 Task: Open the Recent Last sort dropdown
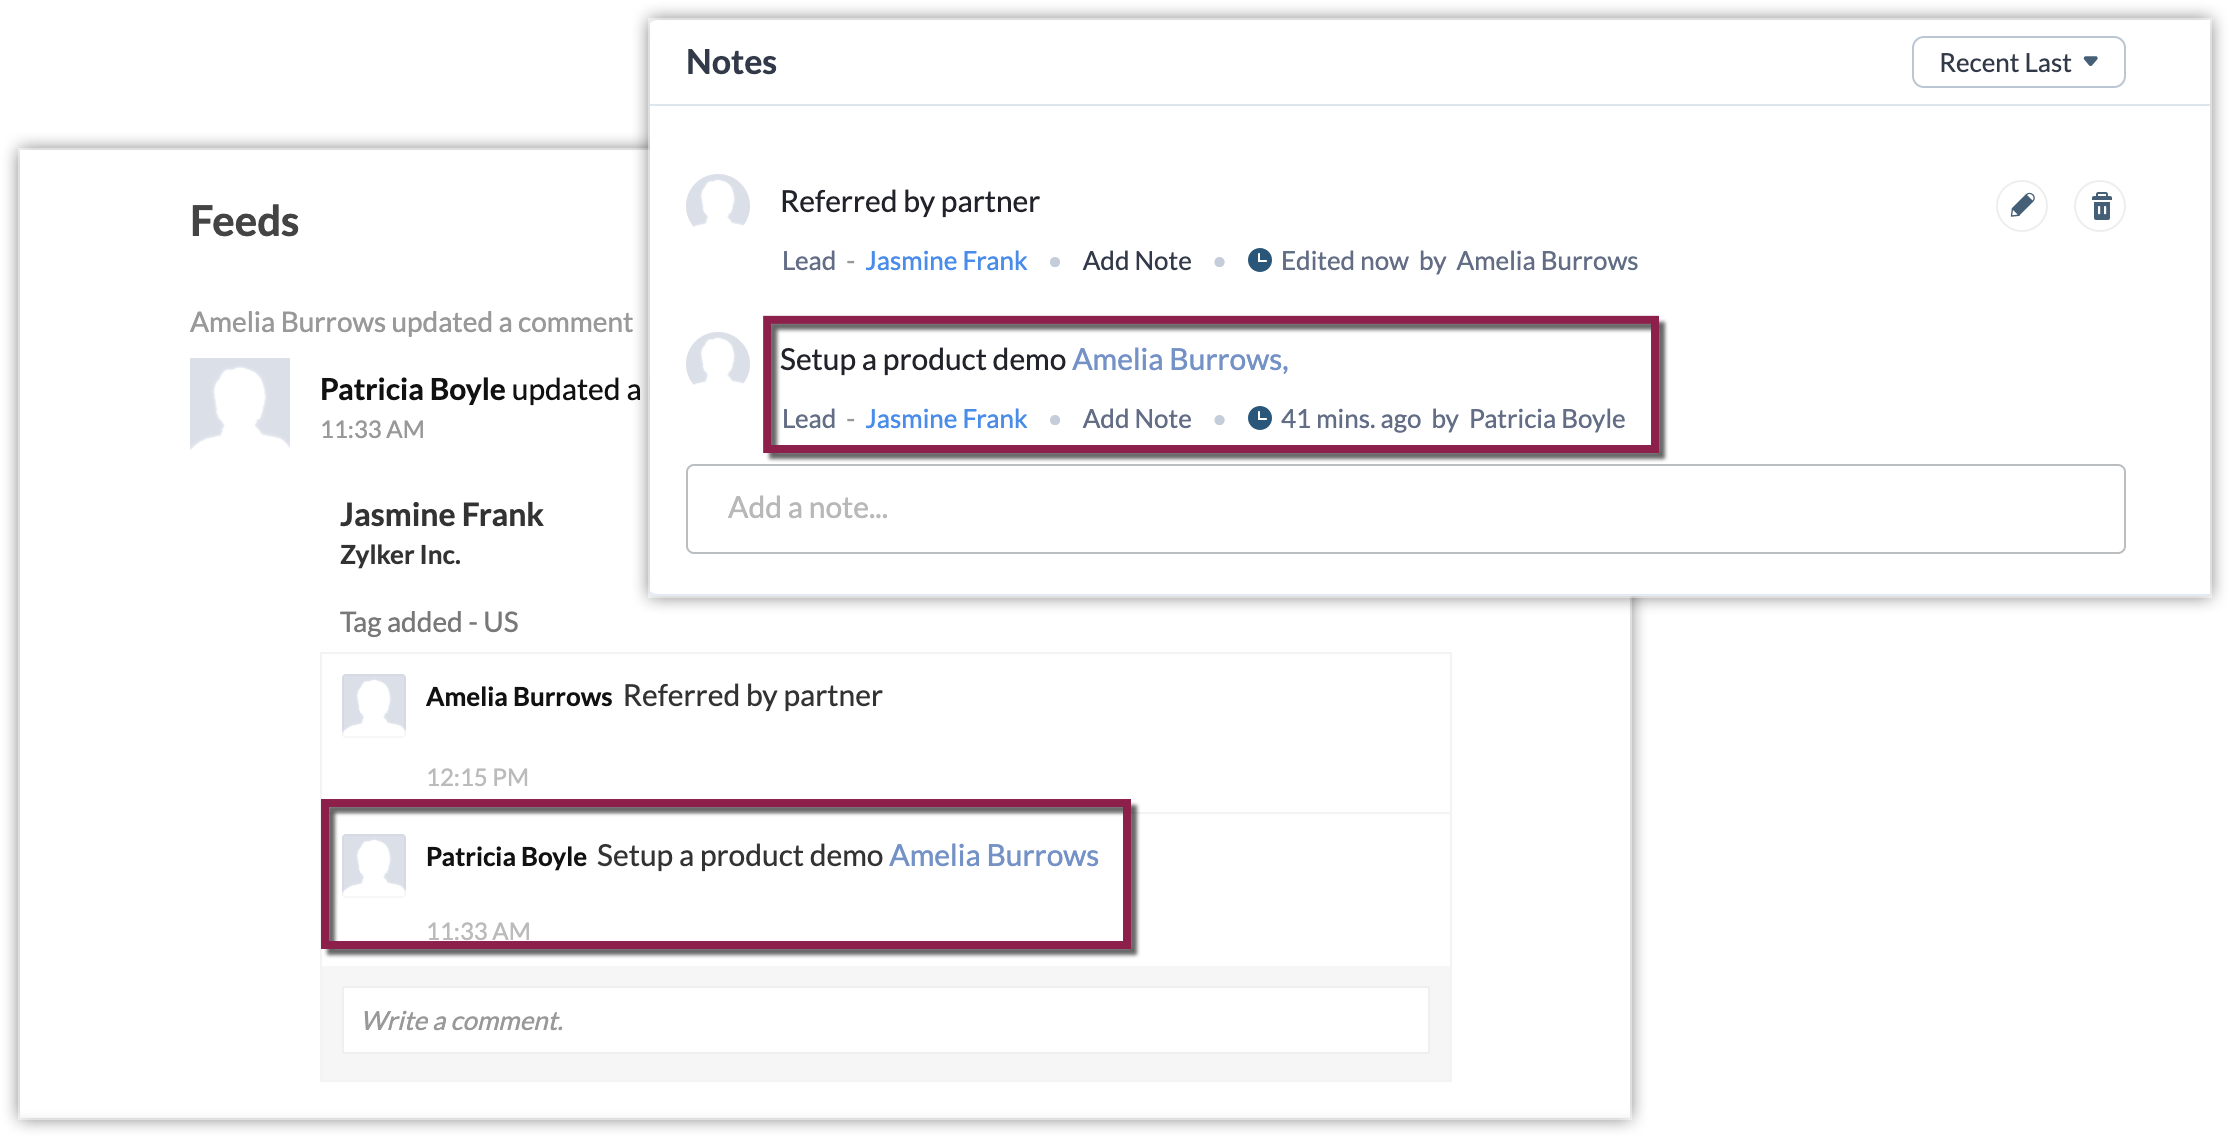2017,63
